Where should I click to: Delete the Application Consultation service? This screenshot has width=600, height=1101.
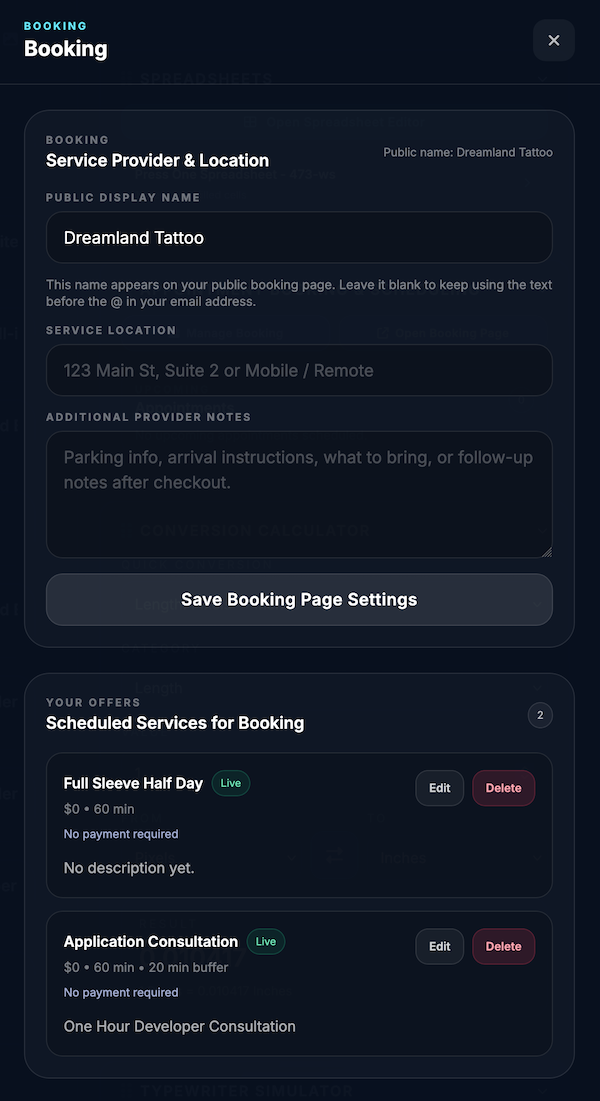[x=503, y=946]
